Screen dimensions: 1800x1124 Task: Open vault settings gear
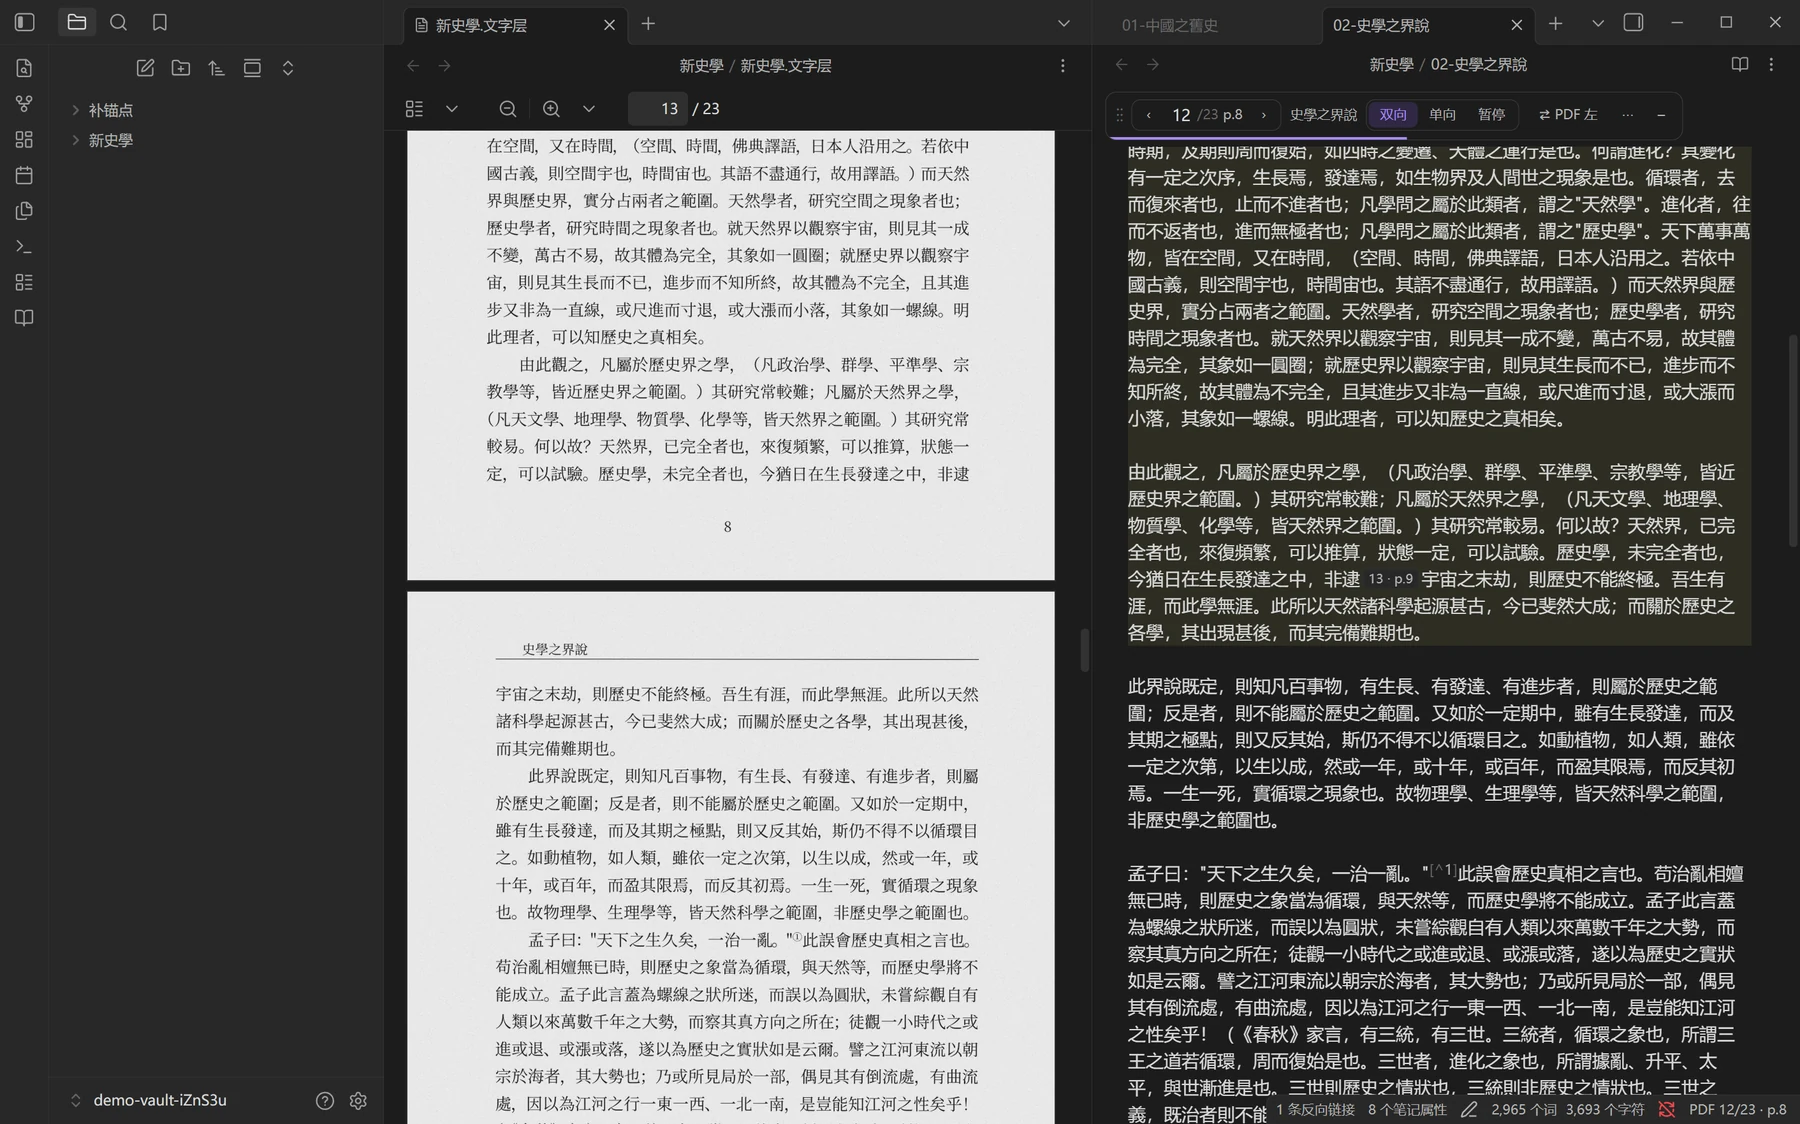[358, 1100]
